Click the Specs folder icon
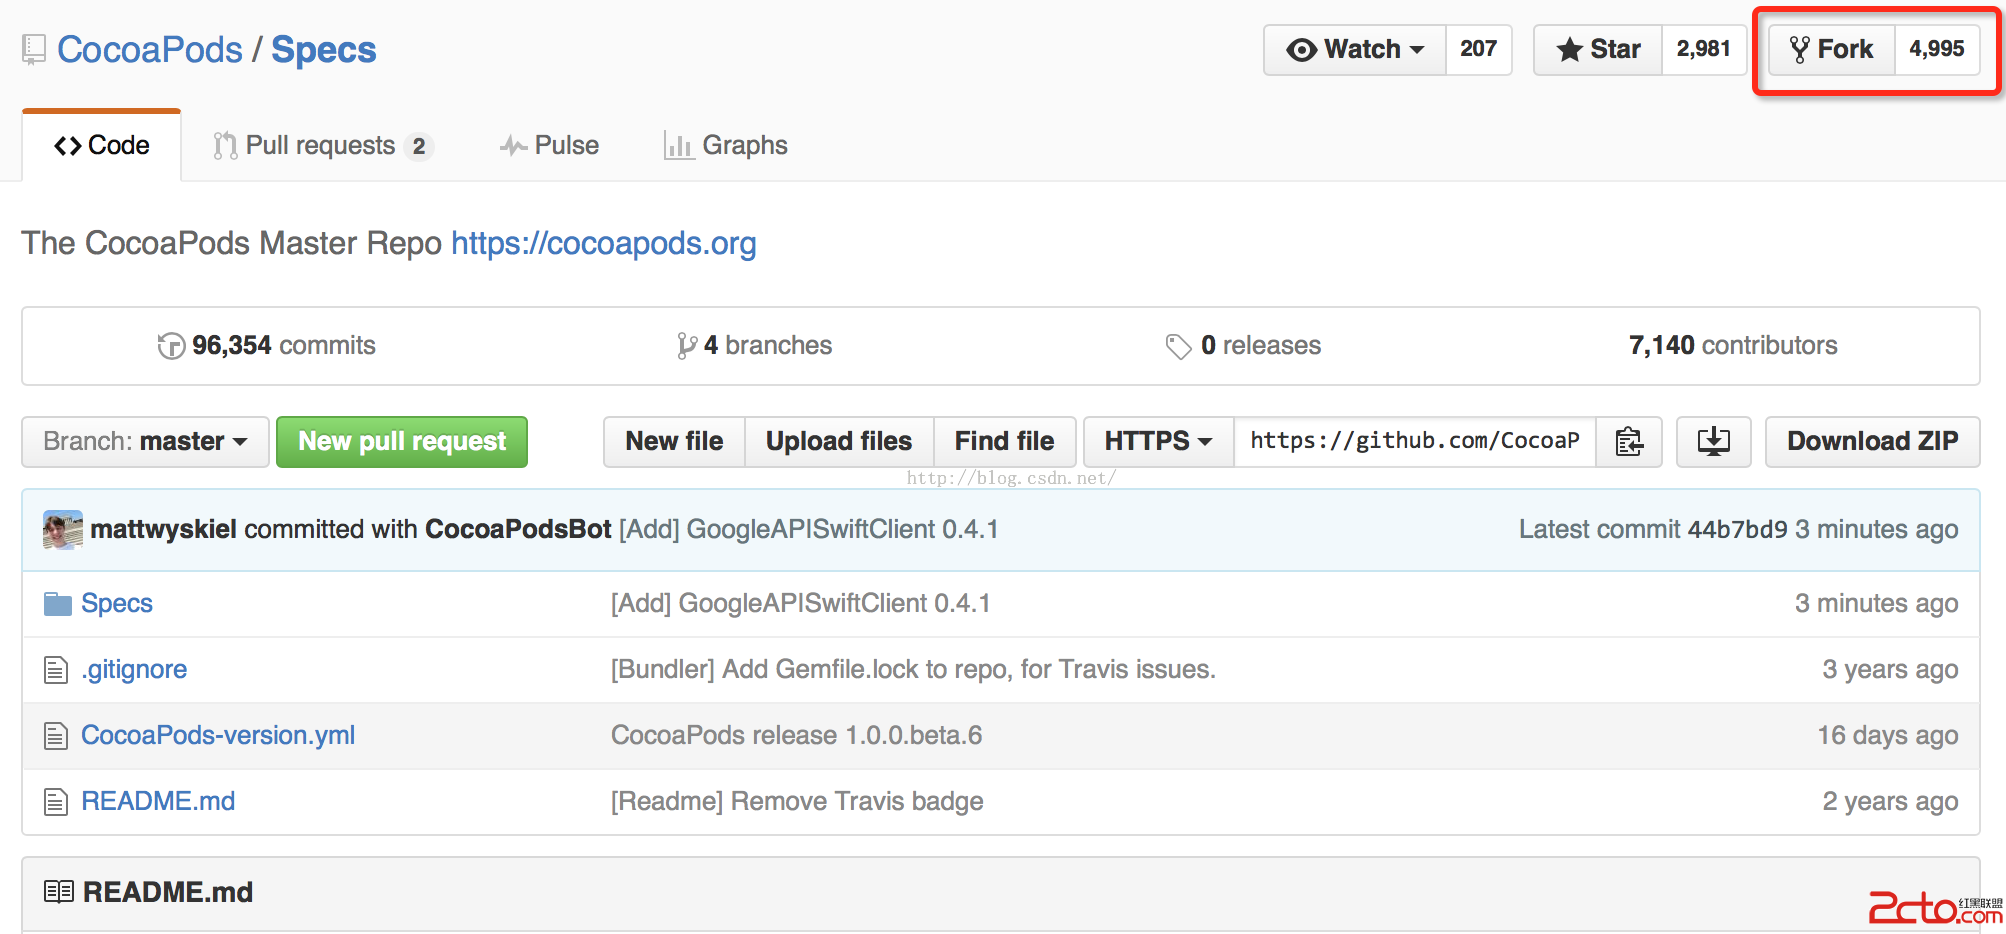Image resolution: width=2006 pixels, height=934 pixels. (57, 604)
